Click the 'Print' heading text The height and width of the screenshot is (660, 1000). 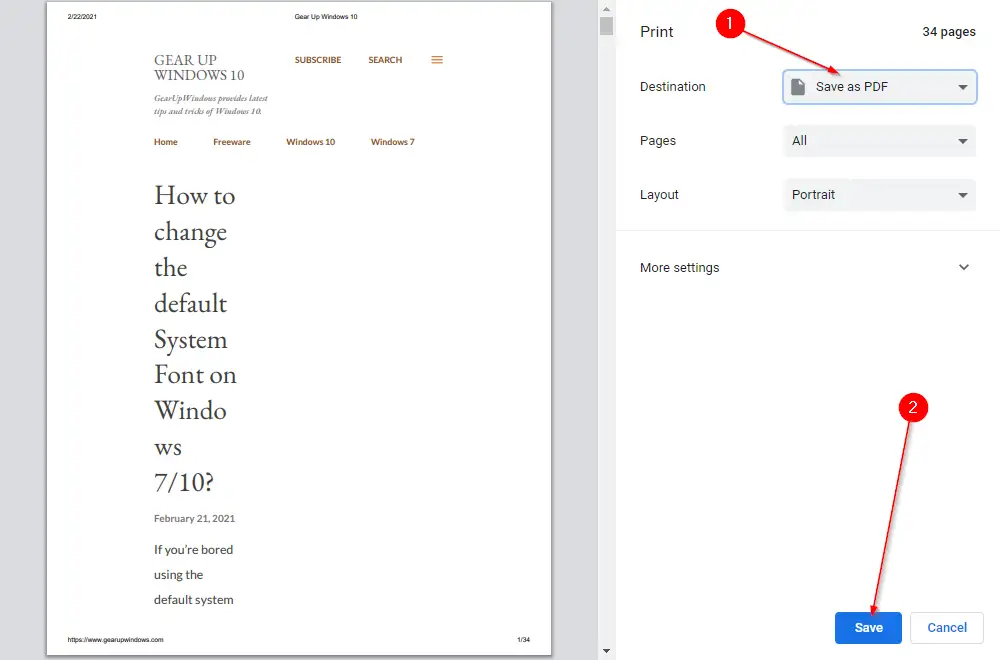click(x=656, y=32)
